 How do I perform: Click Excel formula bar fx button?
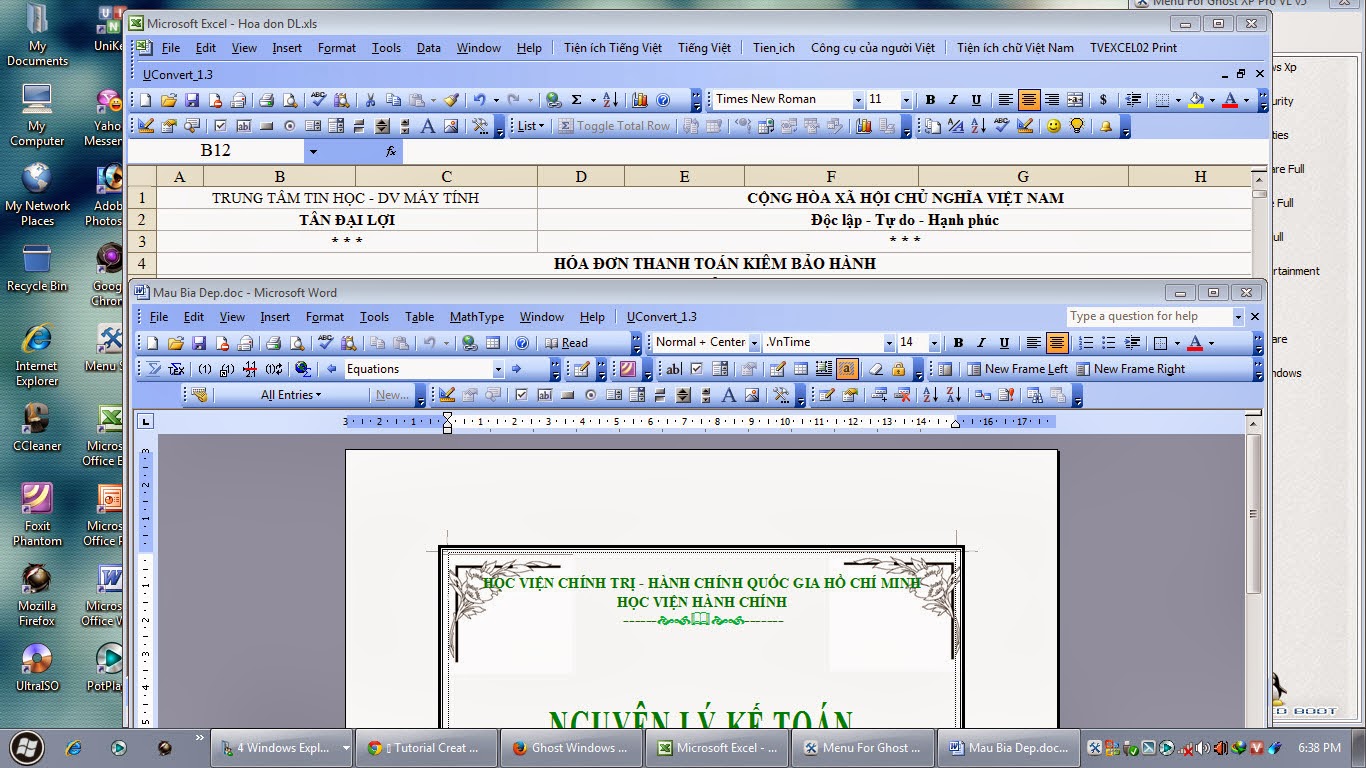[x=391, y=151]
